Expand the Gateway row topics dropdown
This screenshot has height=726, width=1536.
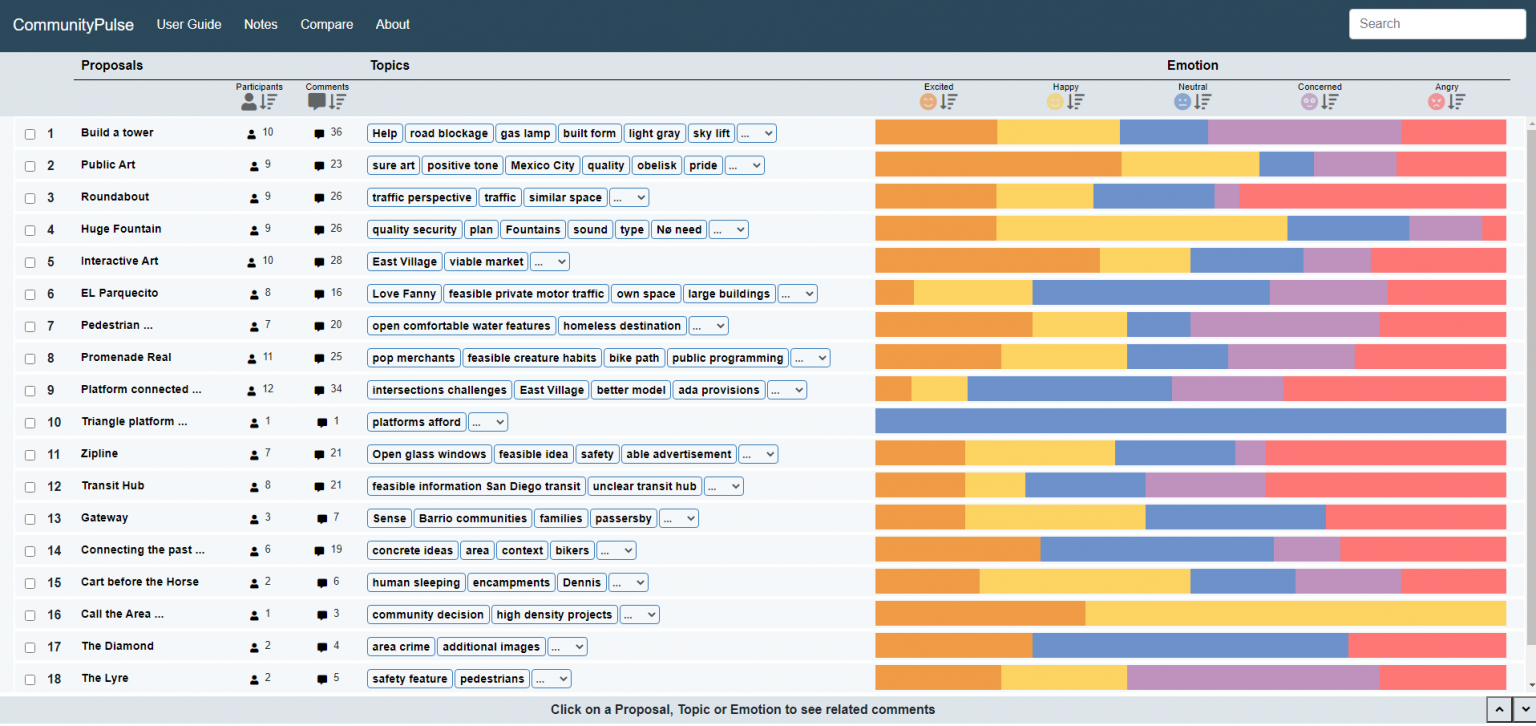679,518
